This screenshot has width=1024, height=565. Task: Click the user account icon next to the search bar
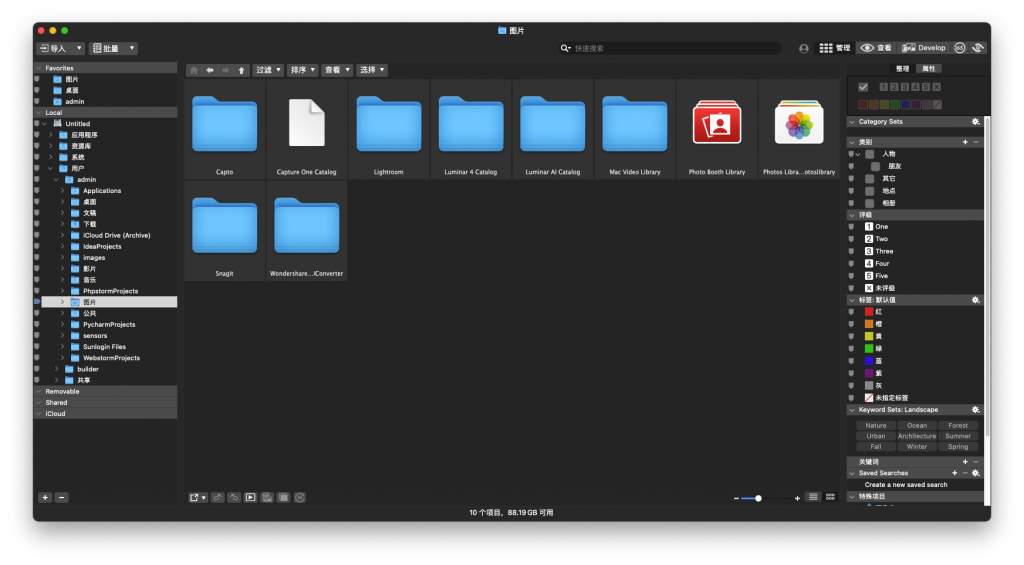[x=804, y=48]
